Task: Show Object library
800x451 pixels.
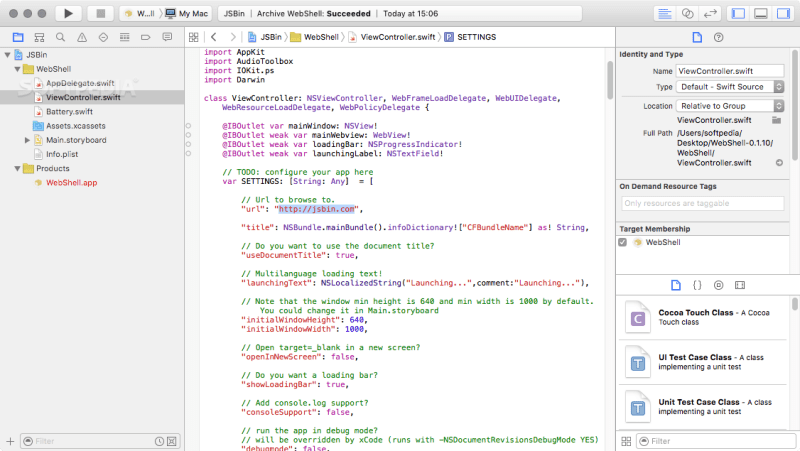Action: tap(718, 285)
